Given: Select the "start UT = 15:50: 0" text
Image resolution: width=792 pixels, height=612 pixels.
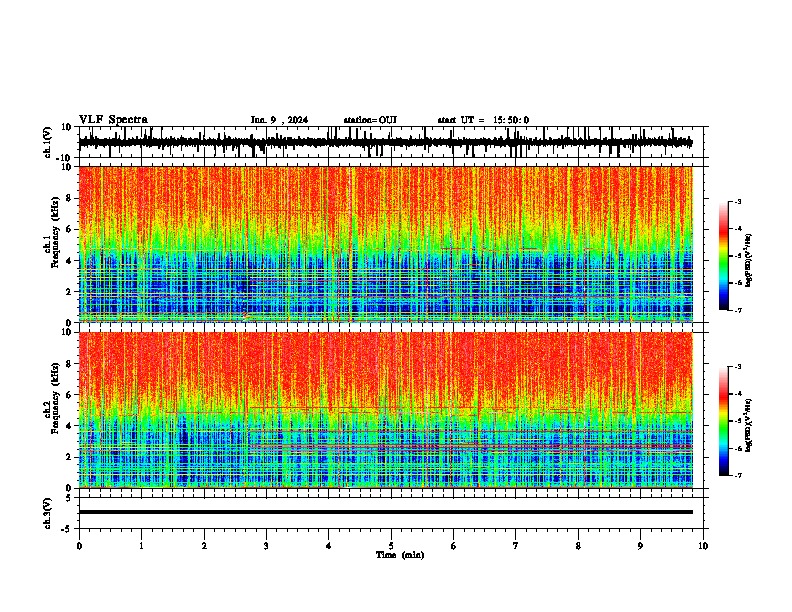Looking at the screenshot, I should [x=483, y=120].
